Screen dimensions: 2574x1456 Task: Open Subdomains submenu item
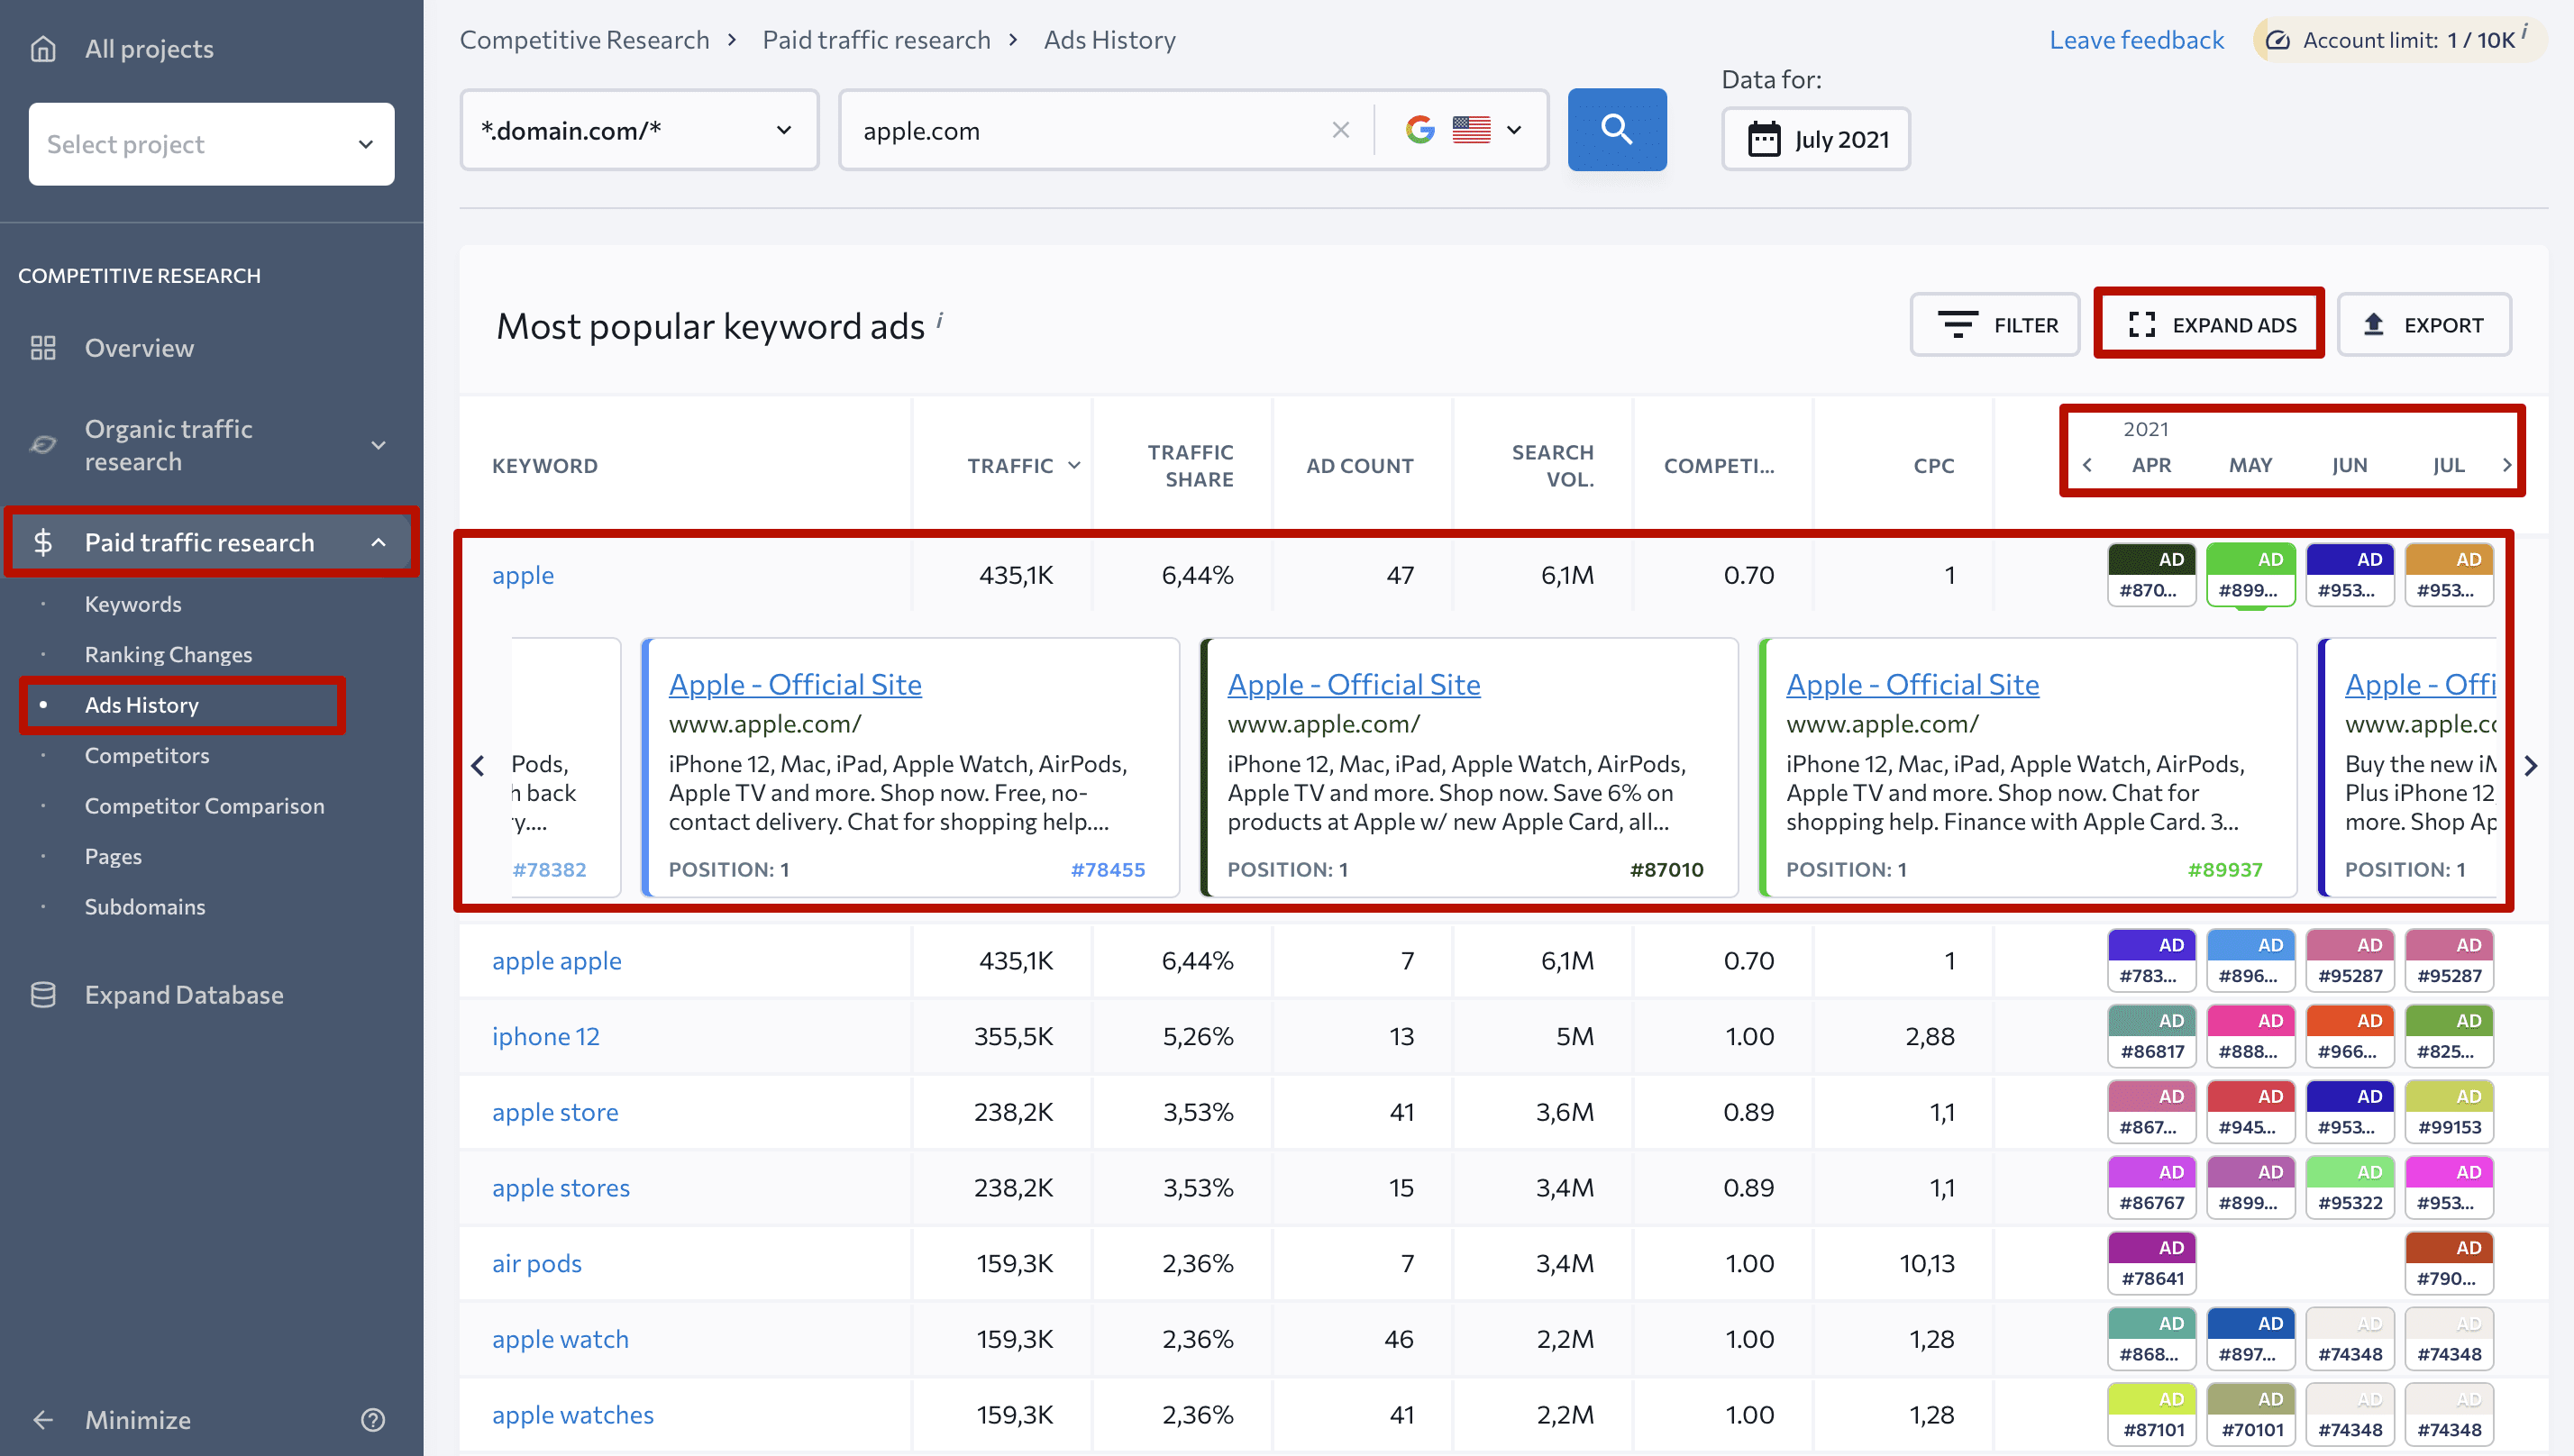coord(145,907)
